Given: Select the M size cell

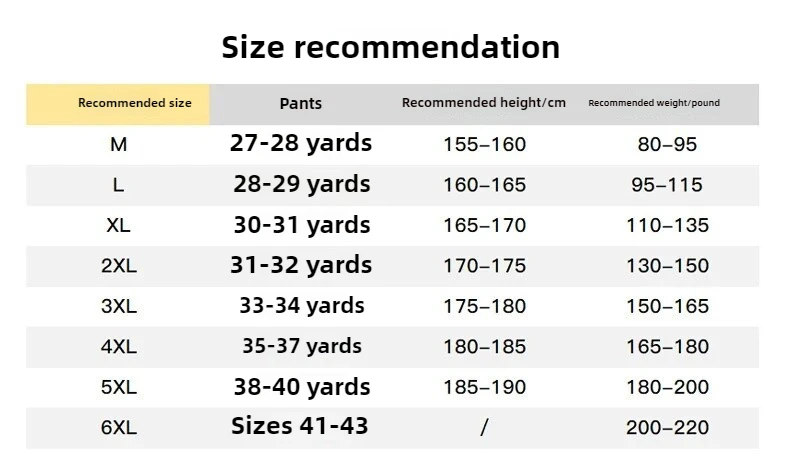Looking at the screenshot, I should (118, 144).
